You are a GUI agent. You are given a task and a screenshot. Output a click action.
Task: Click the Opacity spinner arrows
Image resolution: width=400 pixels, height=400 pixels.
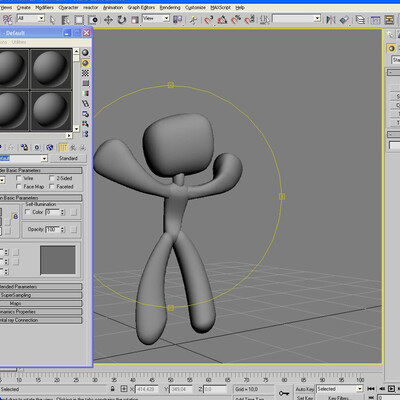[63, 229]
